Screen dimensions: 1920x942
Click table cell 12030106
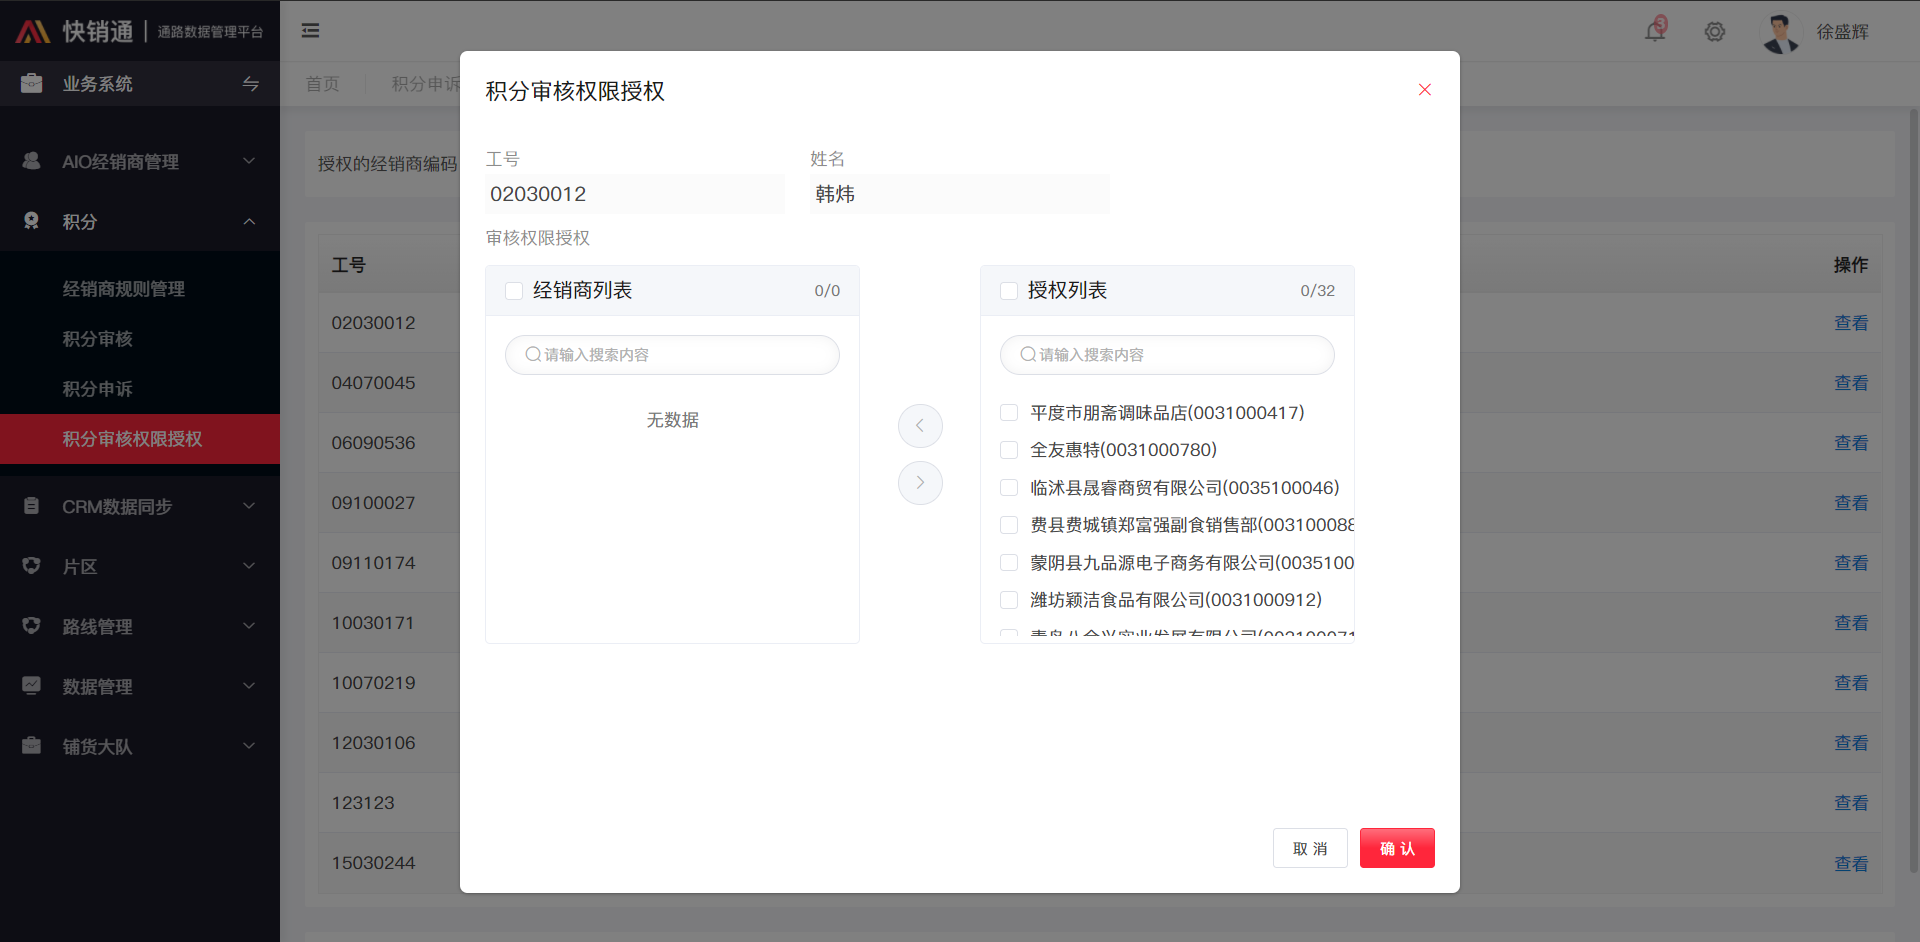click(x=373, y=743)
